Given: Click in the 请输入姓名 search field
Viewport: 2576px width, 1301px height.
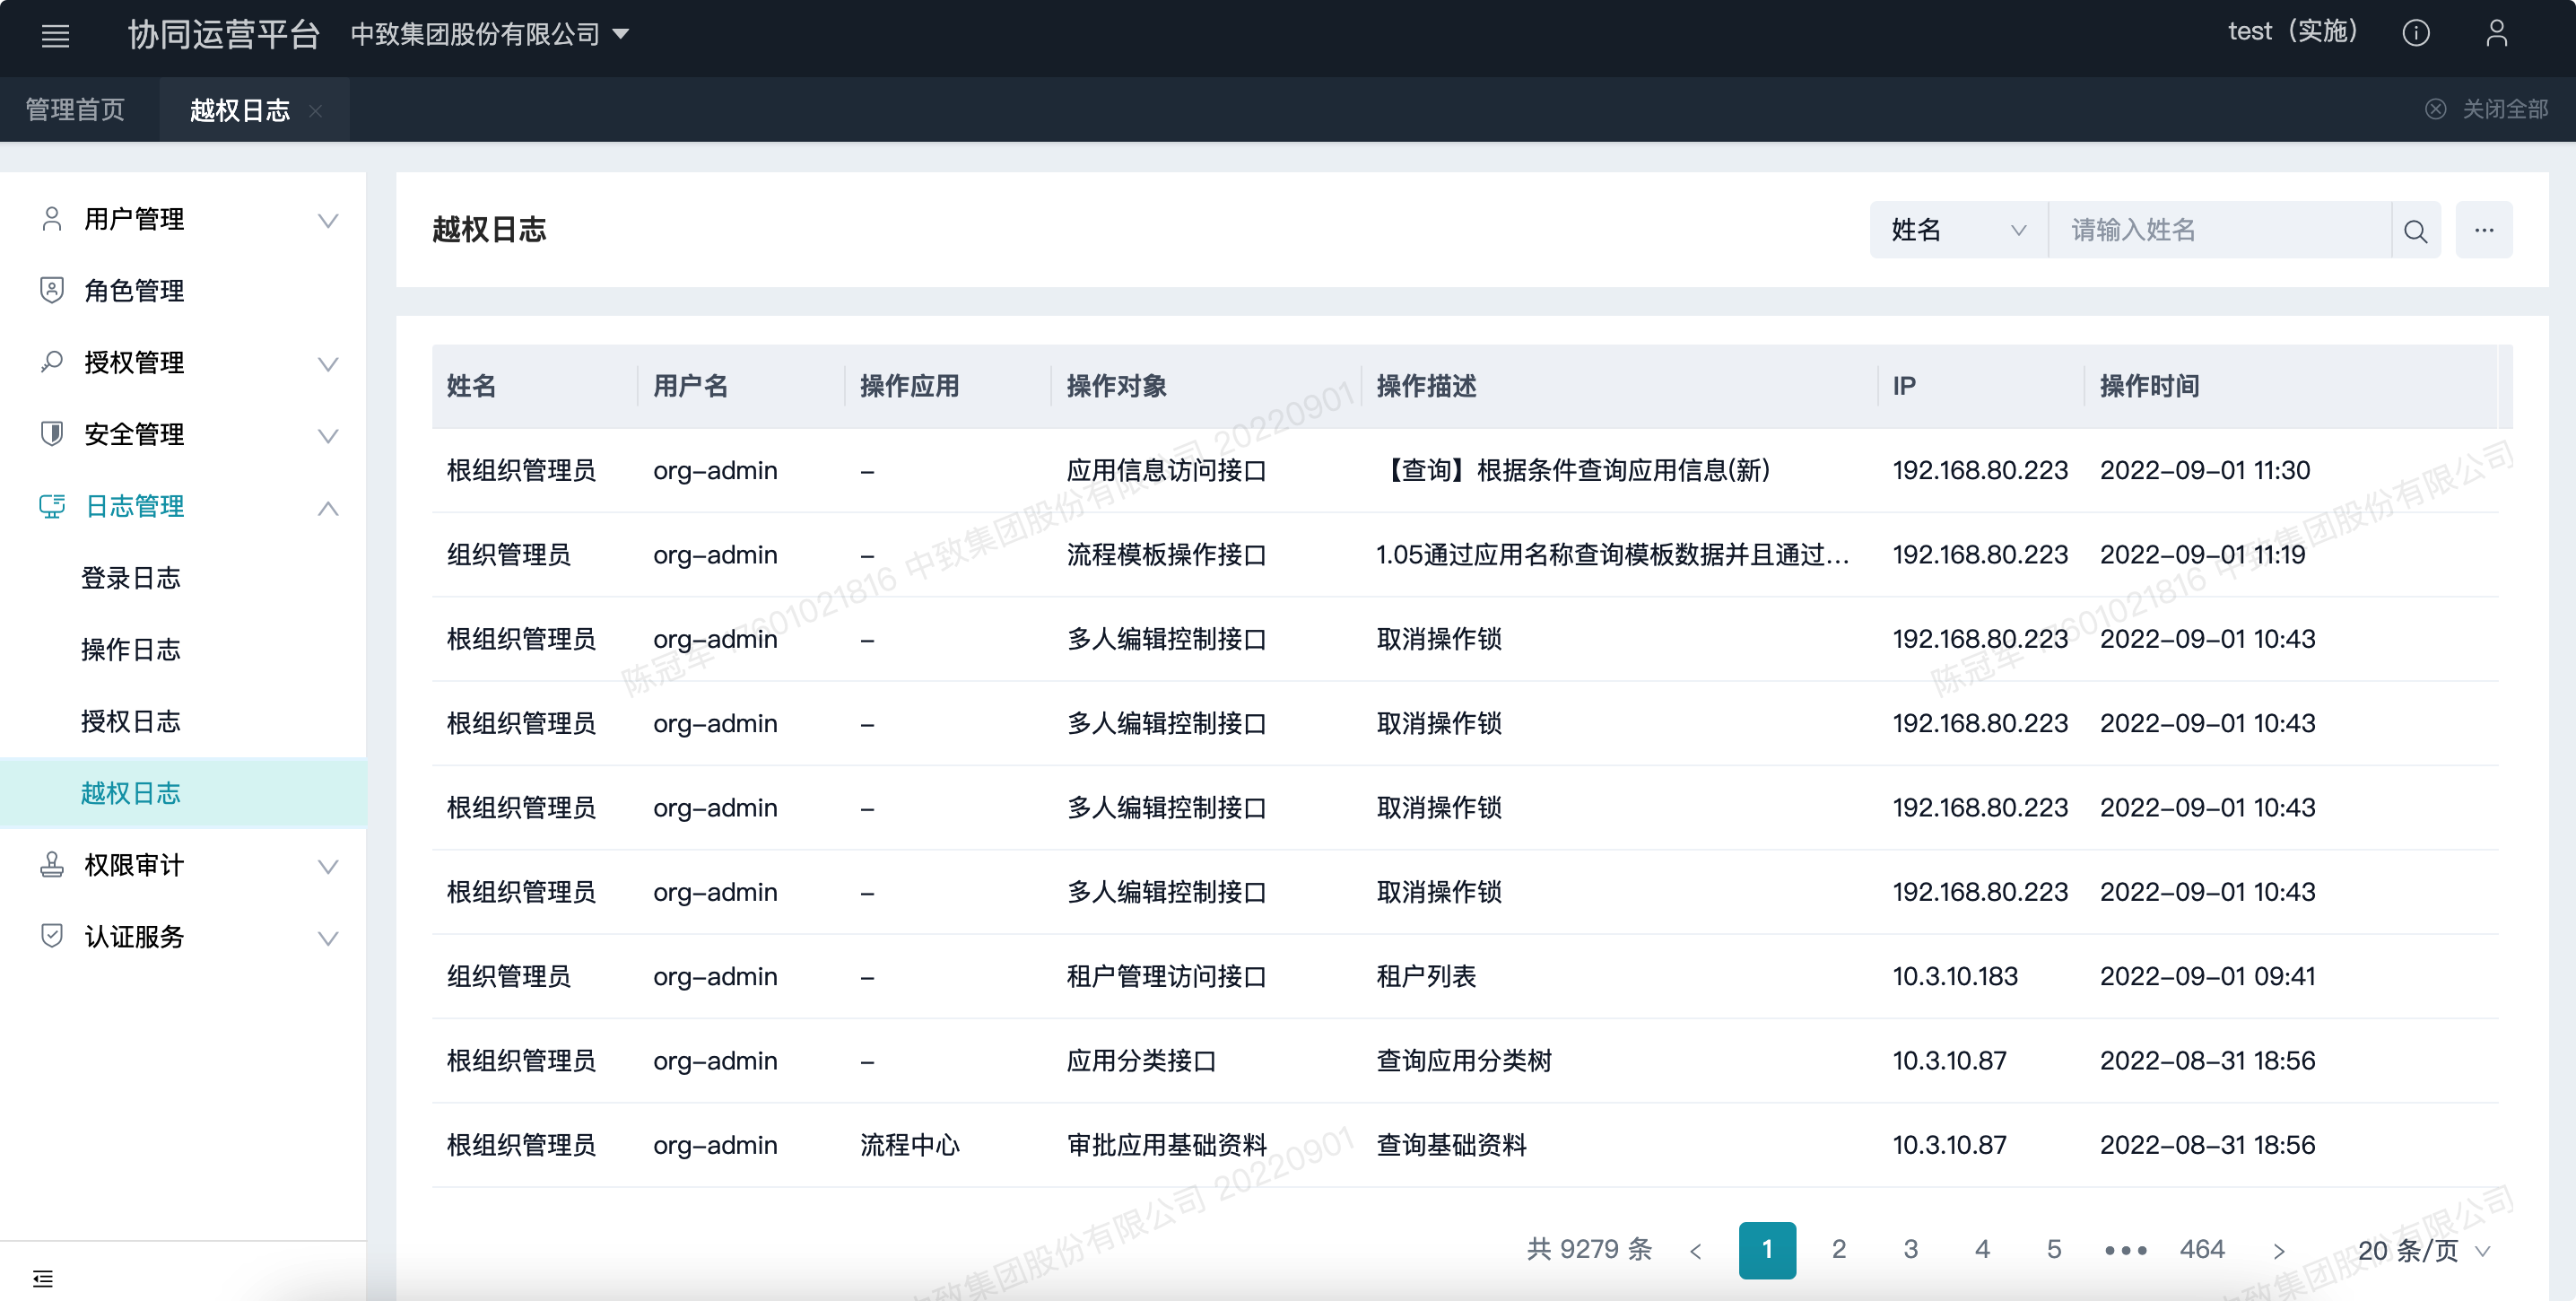Looking at the screenshot, I should 2220,231.
